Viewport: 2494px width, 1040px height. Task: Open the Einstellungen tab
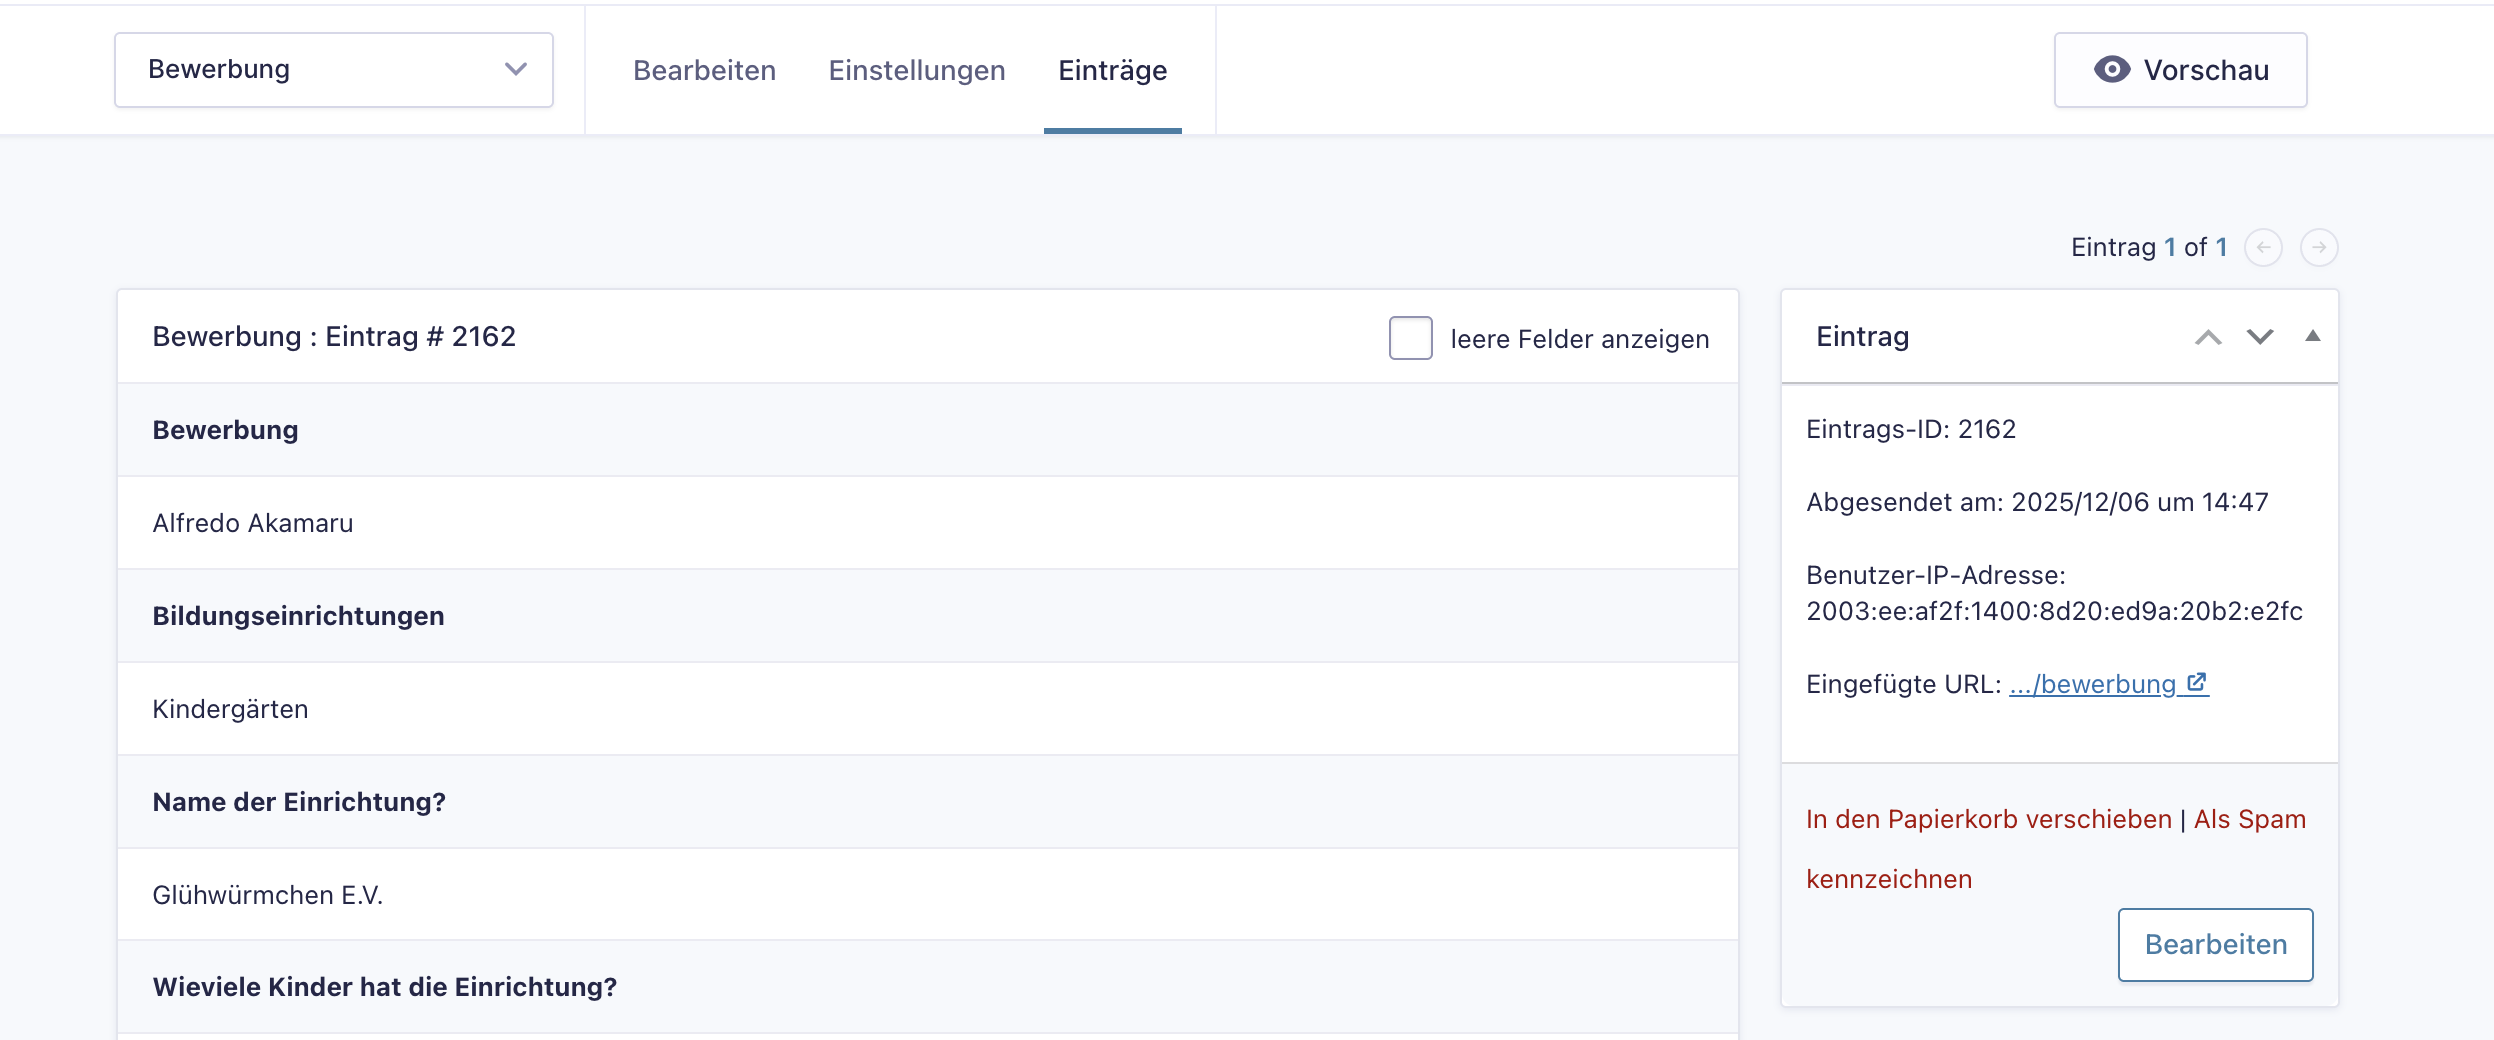916,70
